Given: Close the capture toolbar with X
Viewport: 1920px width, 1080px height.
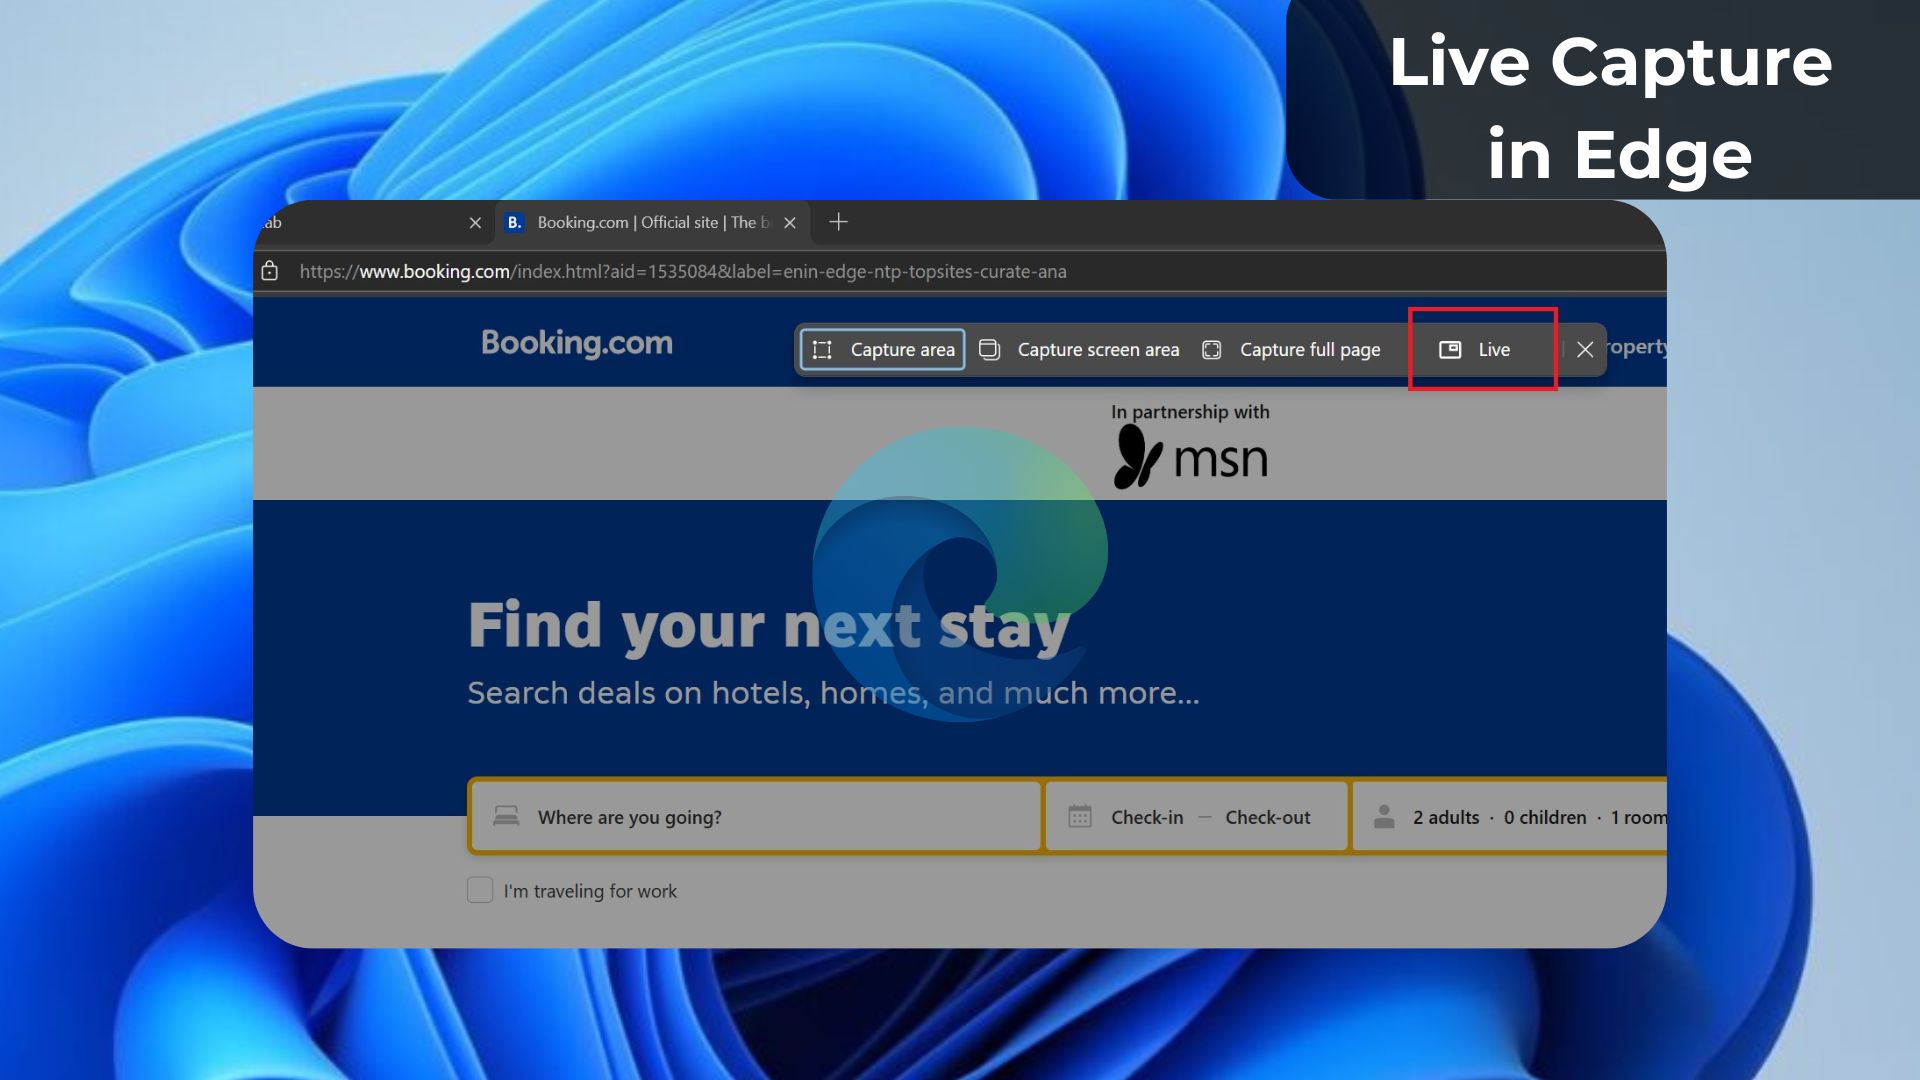Looking at the screenshot, I should point(1585,350).
